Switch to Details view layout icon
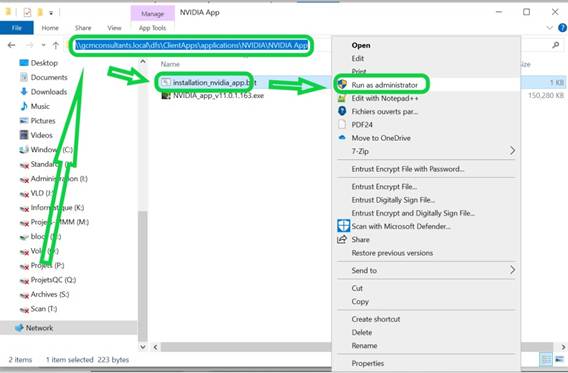The image size is (568, 373). point(546,360)
